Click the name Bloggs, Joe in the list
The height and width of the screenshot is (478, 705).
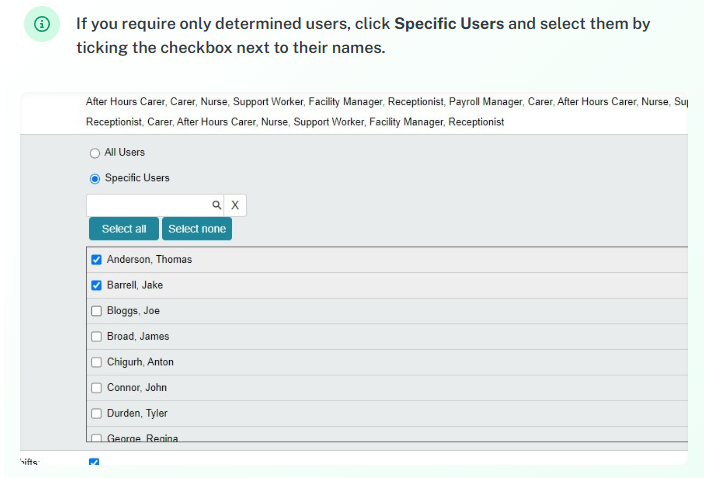point(133,311)
